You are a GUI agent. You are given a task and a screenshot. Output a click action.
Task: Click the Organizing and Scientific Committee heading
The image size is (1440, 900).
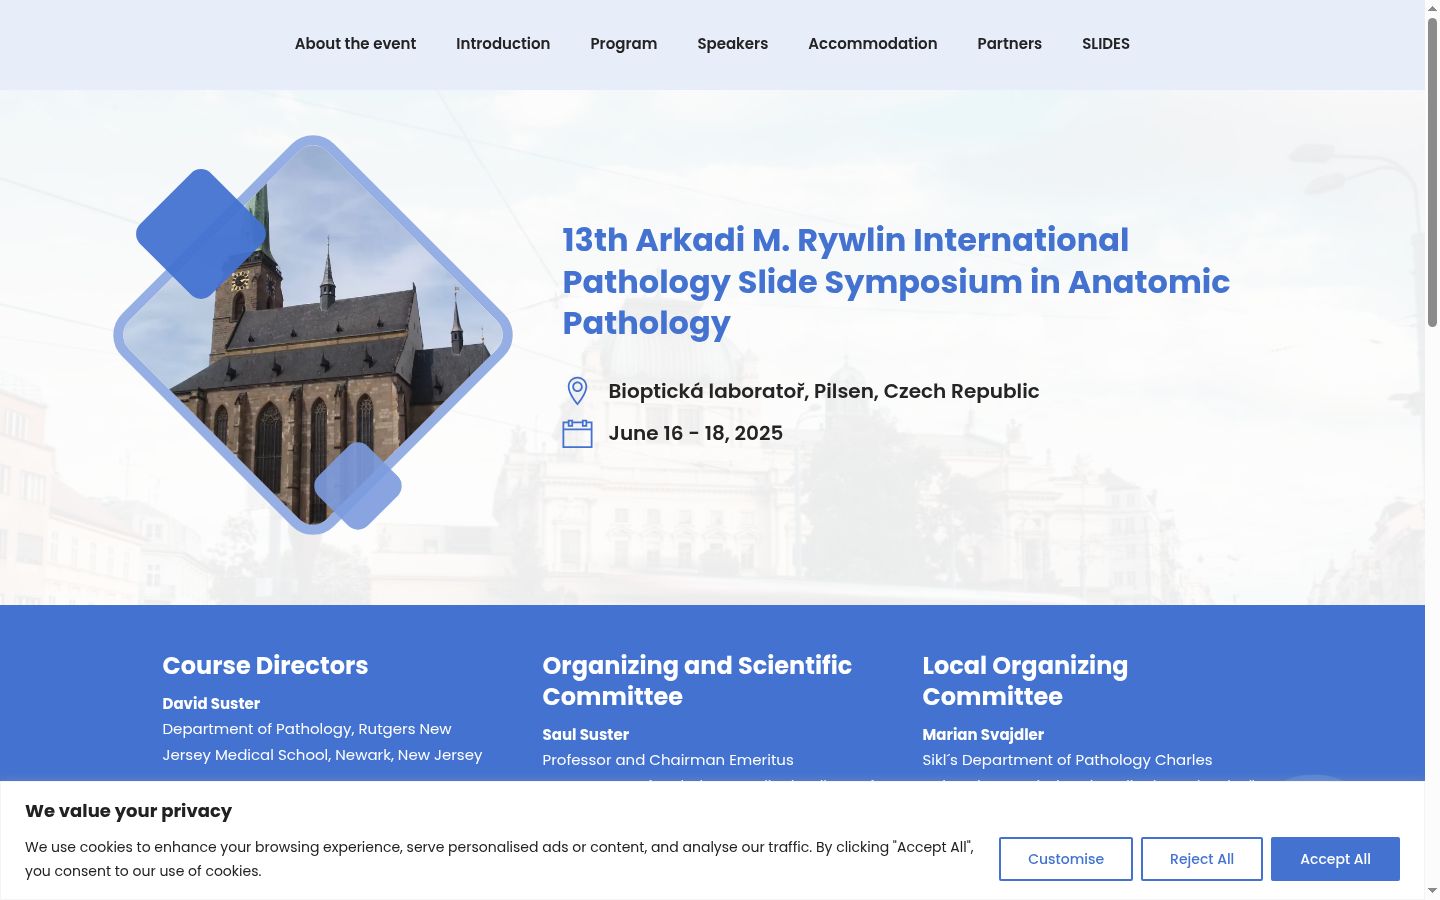pyautogui.click(x=697, y=681)
